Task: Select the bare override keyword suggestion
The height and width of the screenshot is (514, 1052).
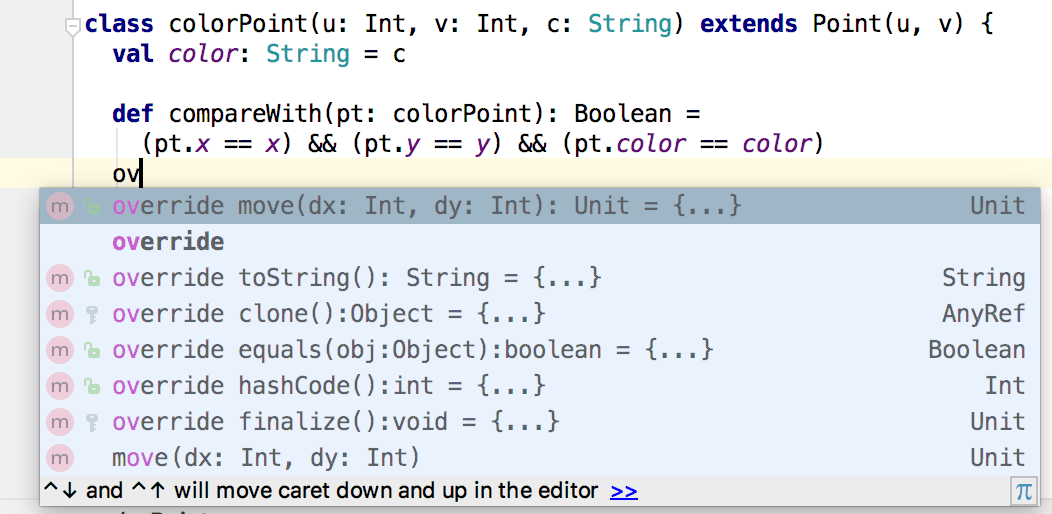Action: point(168,242)
